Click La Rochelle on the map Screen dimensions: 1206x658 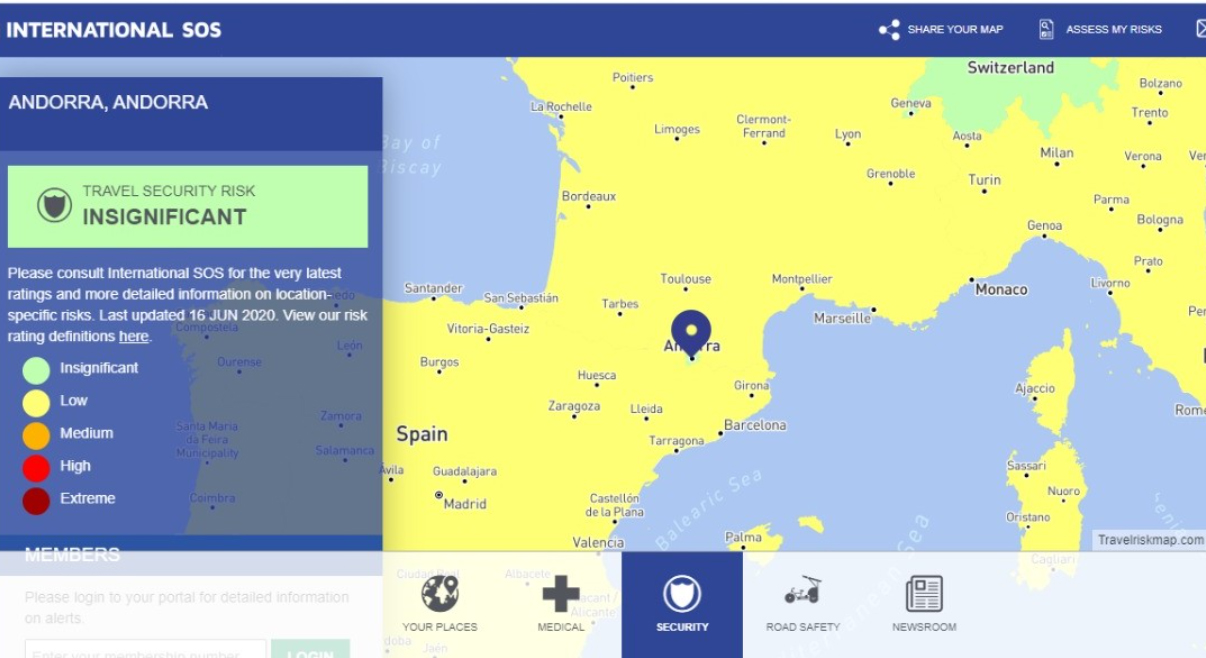click(562, 107)
